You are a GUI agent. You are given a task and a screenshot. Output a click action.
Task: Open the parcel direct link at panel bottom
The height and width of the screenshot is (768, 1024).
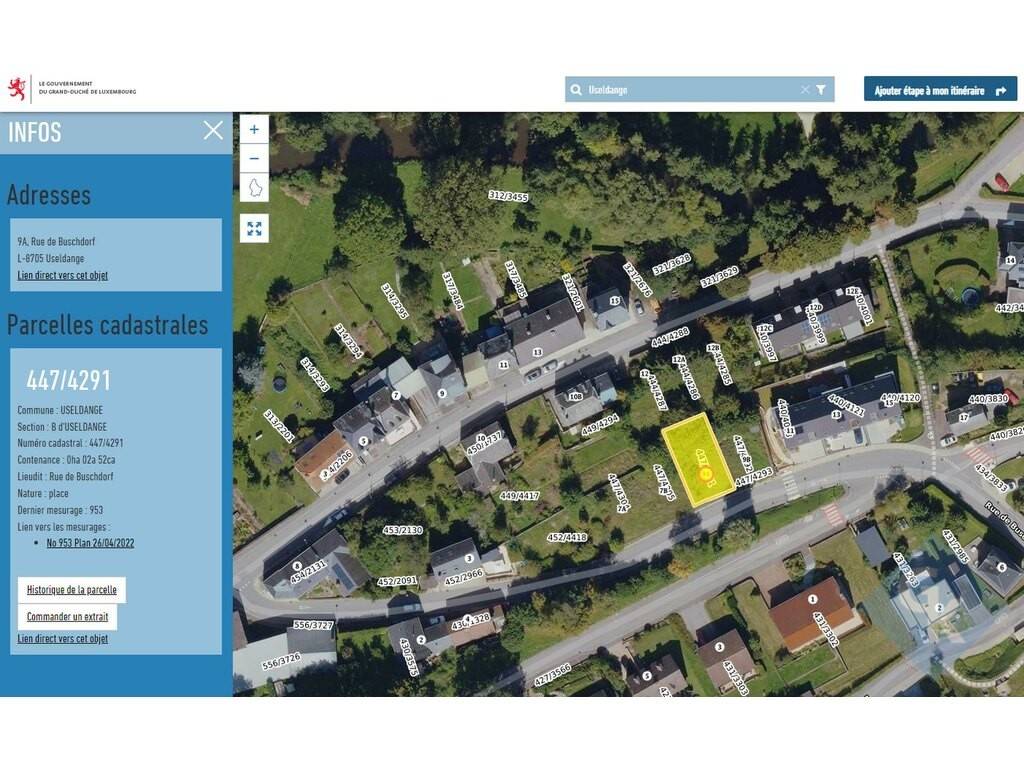(62, 638)
